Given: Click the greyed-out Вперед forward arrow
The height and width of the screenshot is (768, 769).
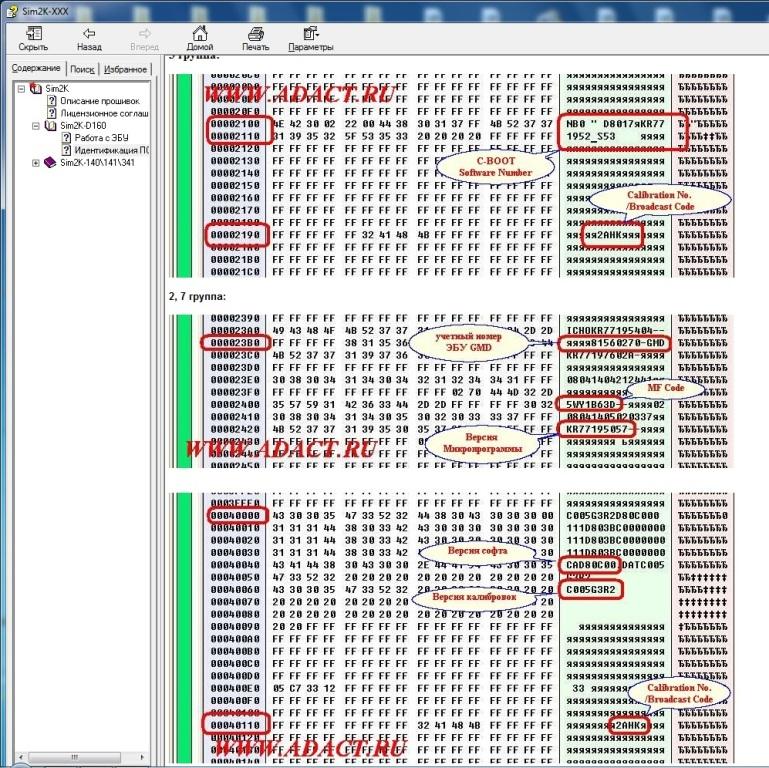Looking at the screenshot, I should 144,34.
